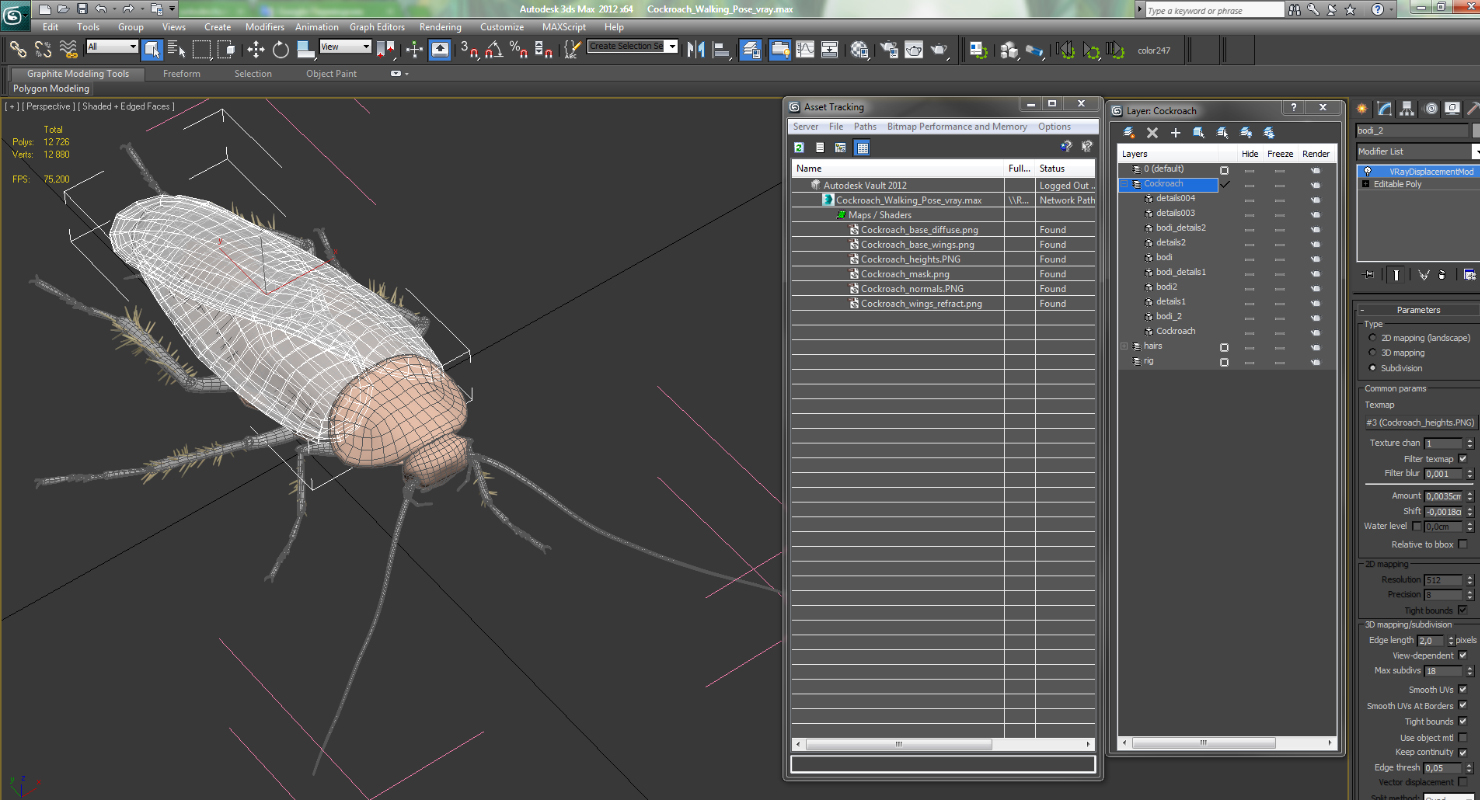Select Subdivision type radio
This screenshot has height=800, width=1480.
(1372, 368)
